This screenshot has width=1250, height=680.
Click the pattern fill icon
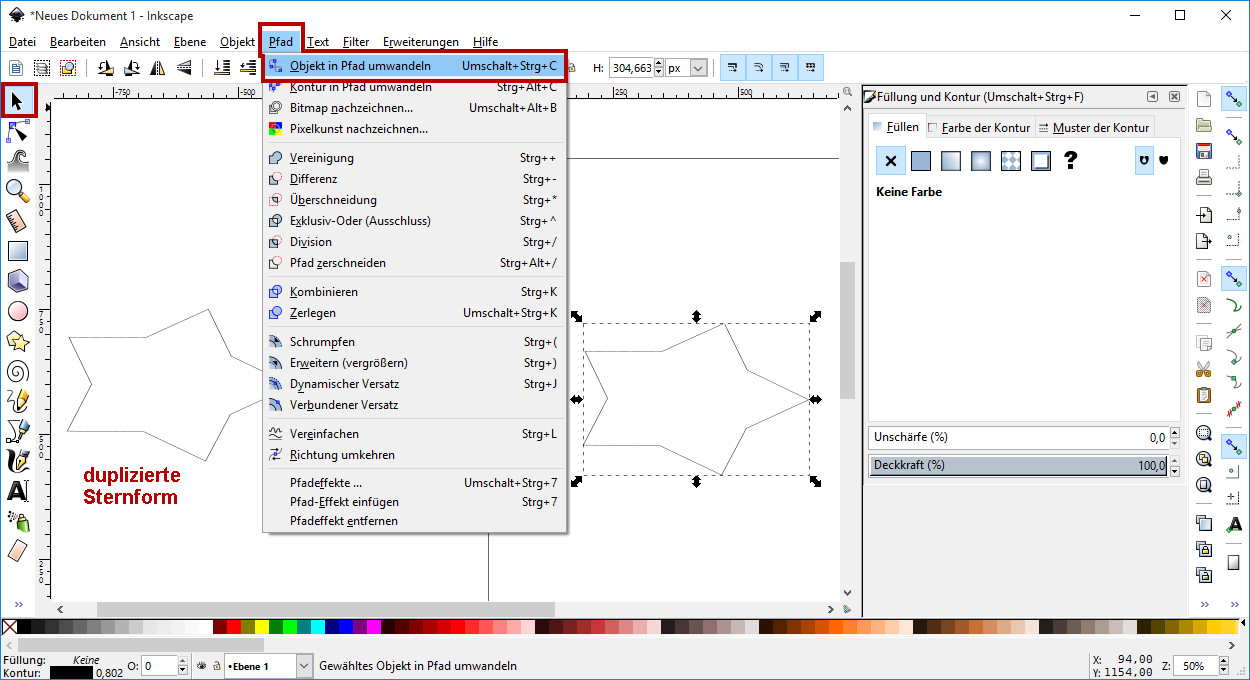[1011, 161]
